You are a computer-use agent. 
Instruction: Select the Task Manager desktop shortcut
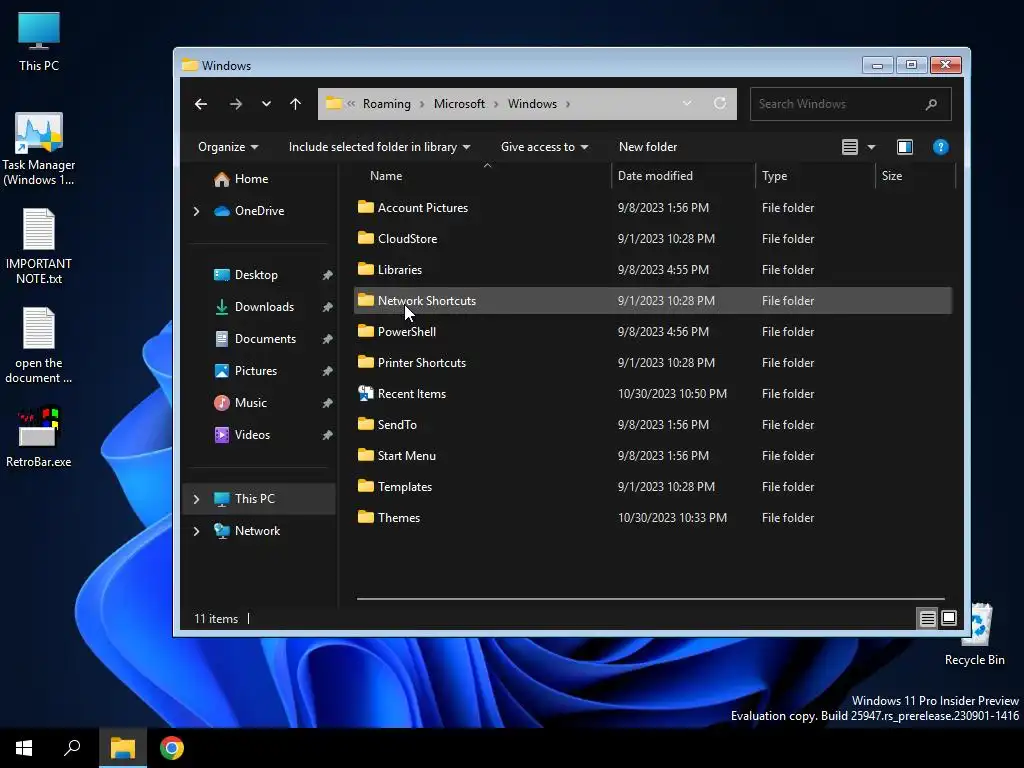coord(39,149)
